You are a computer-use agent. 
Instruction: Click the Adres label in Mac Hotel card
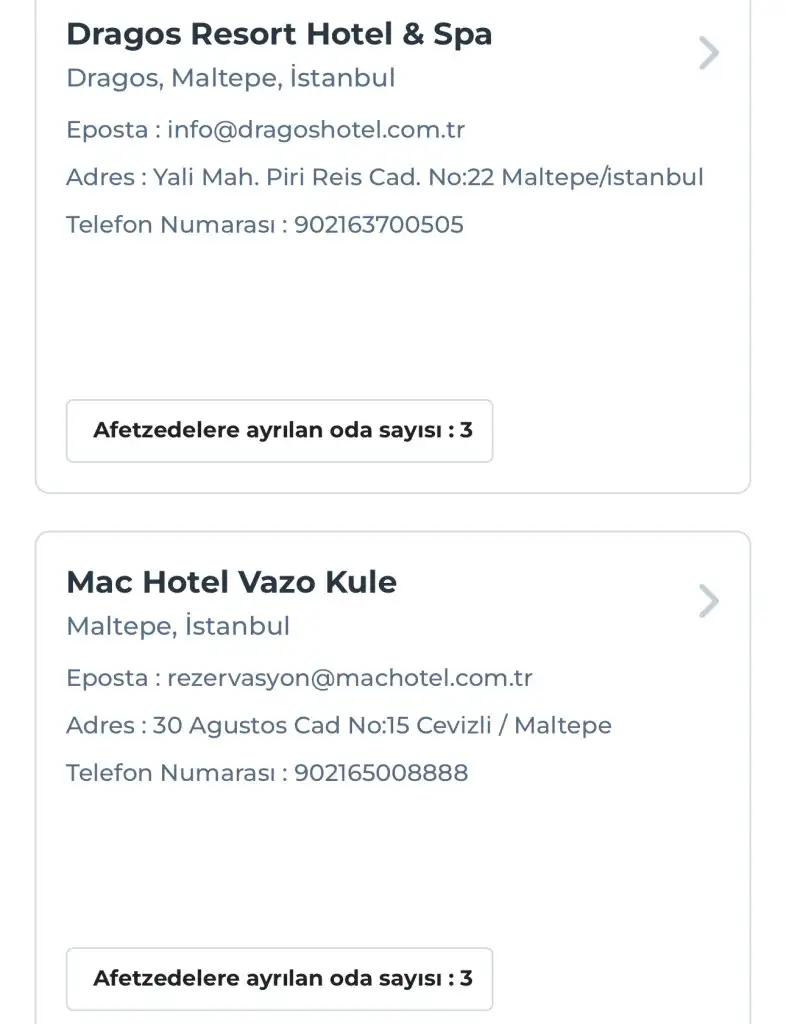100,725
